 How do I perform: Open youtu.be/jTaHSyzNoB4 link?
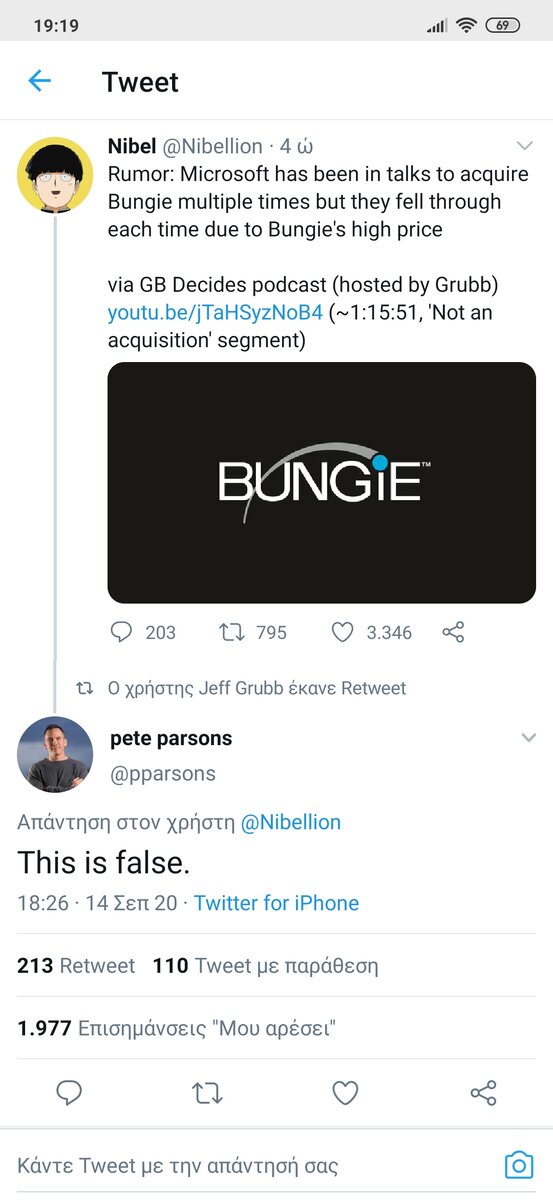tap(215, 313)
